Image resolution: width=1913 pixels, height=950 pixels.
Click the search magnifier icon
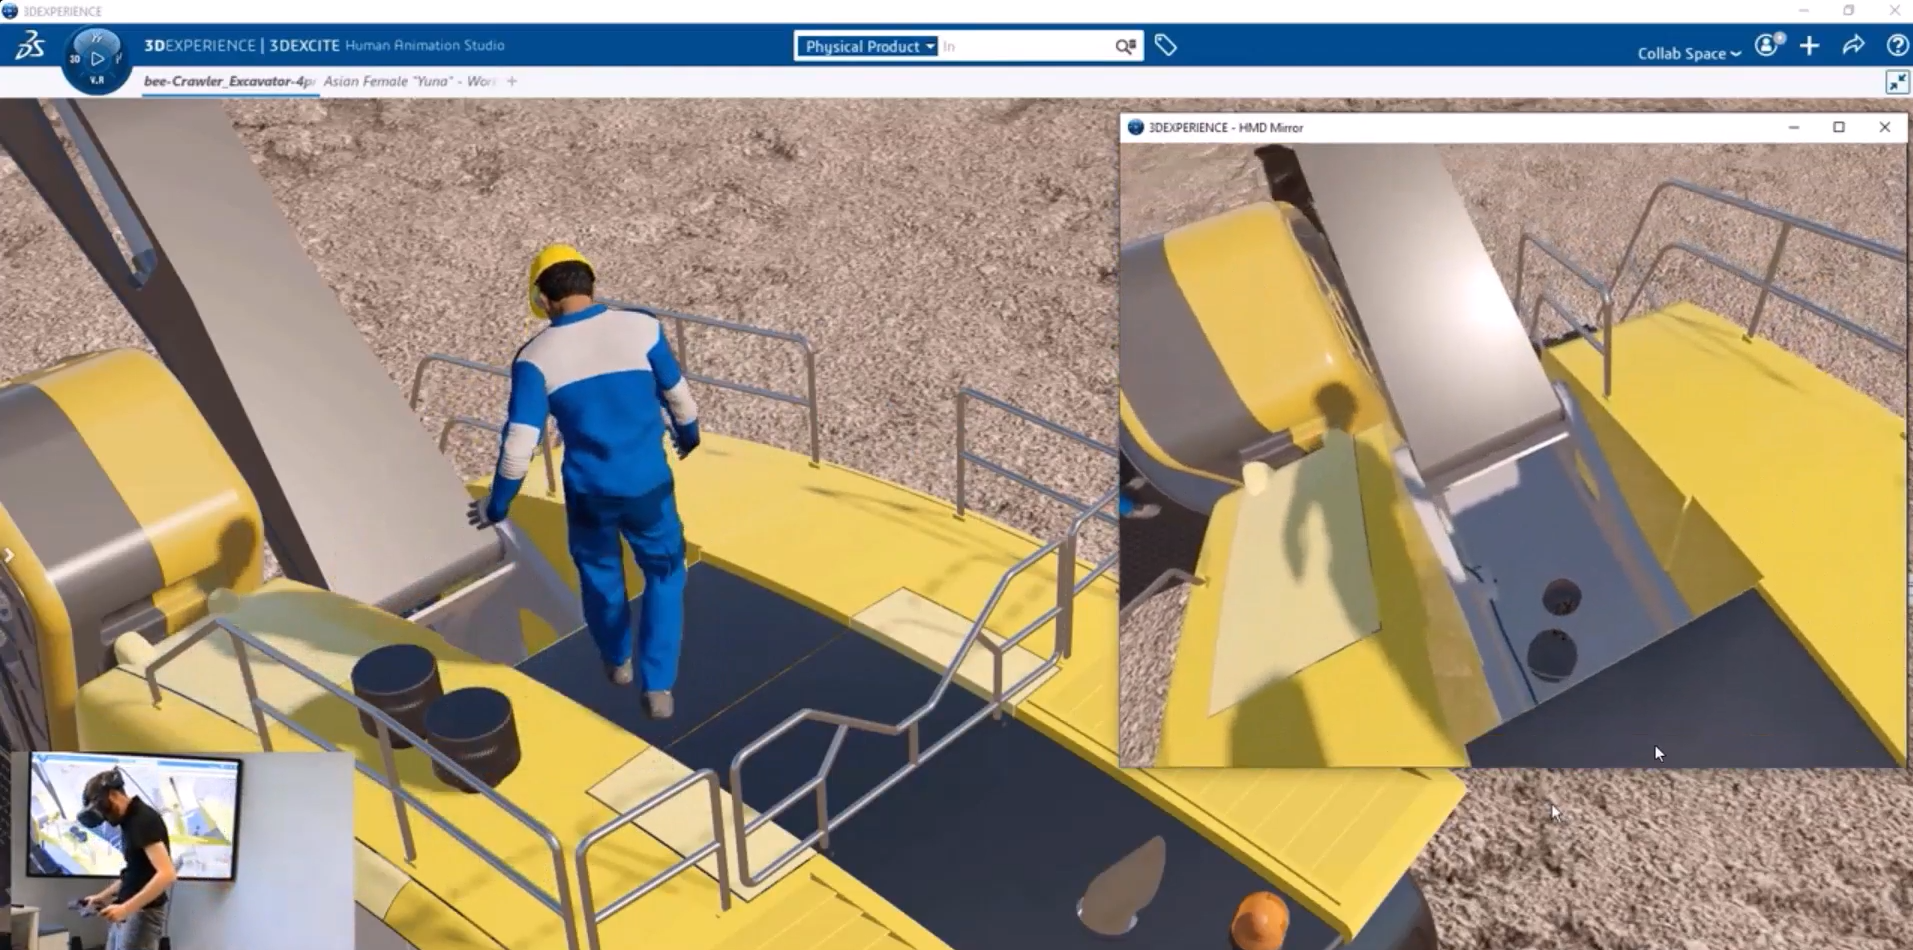[x=1125, y=46]
